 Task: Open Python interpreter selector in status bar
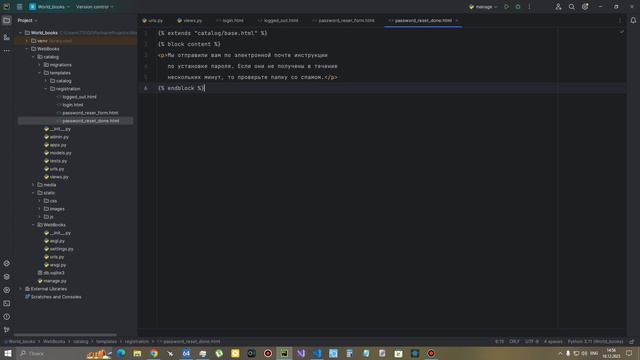(596, 341)
